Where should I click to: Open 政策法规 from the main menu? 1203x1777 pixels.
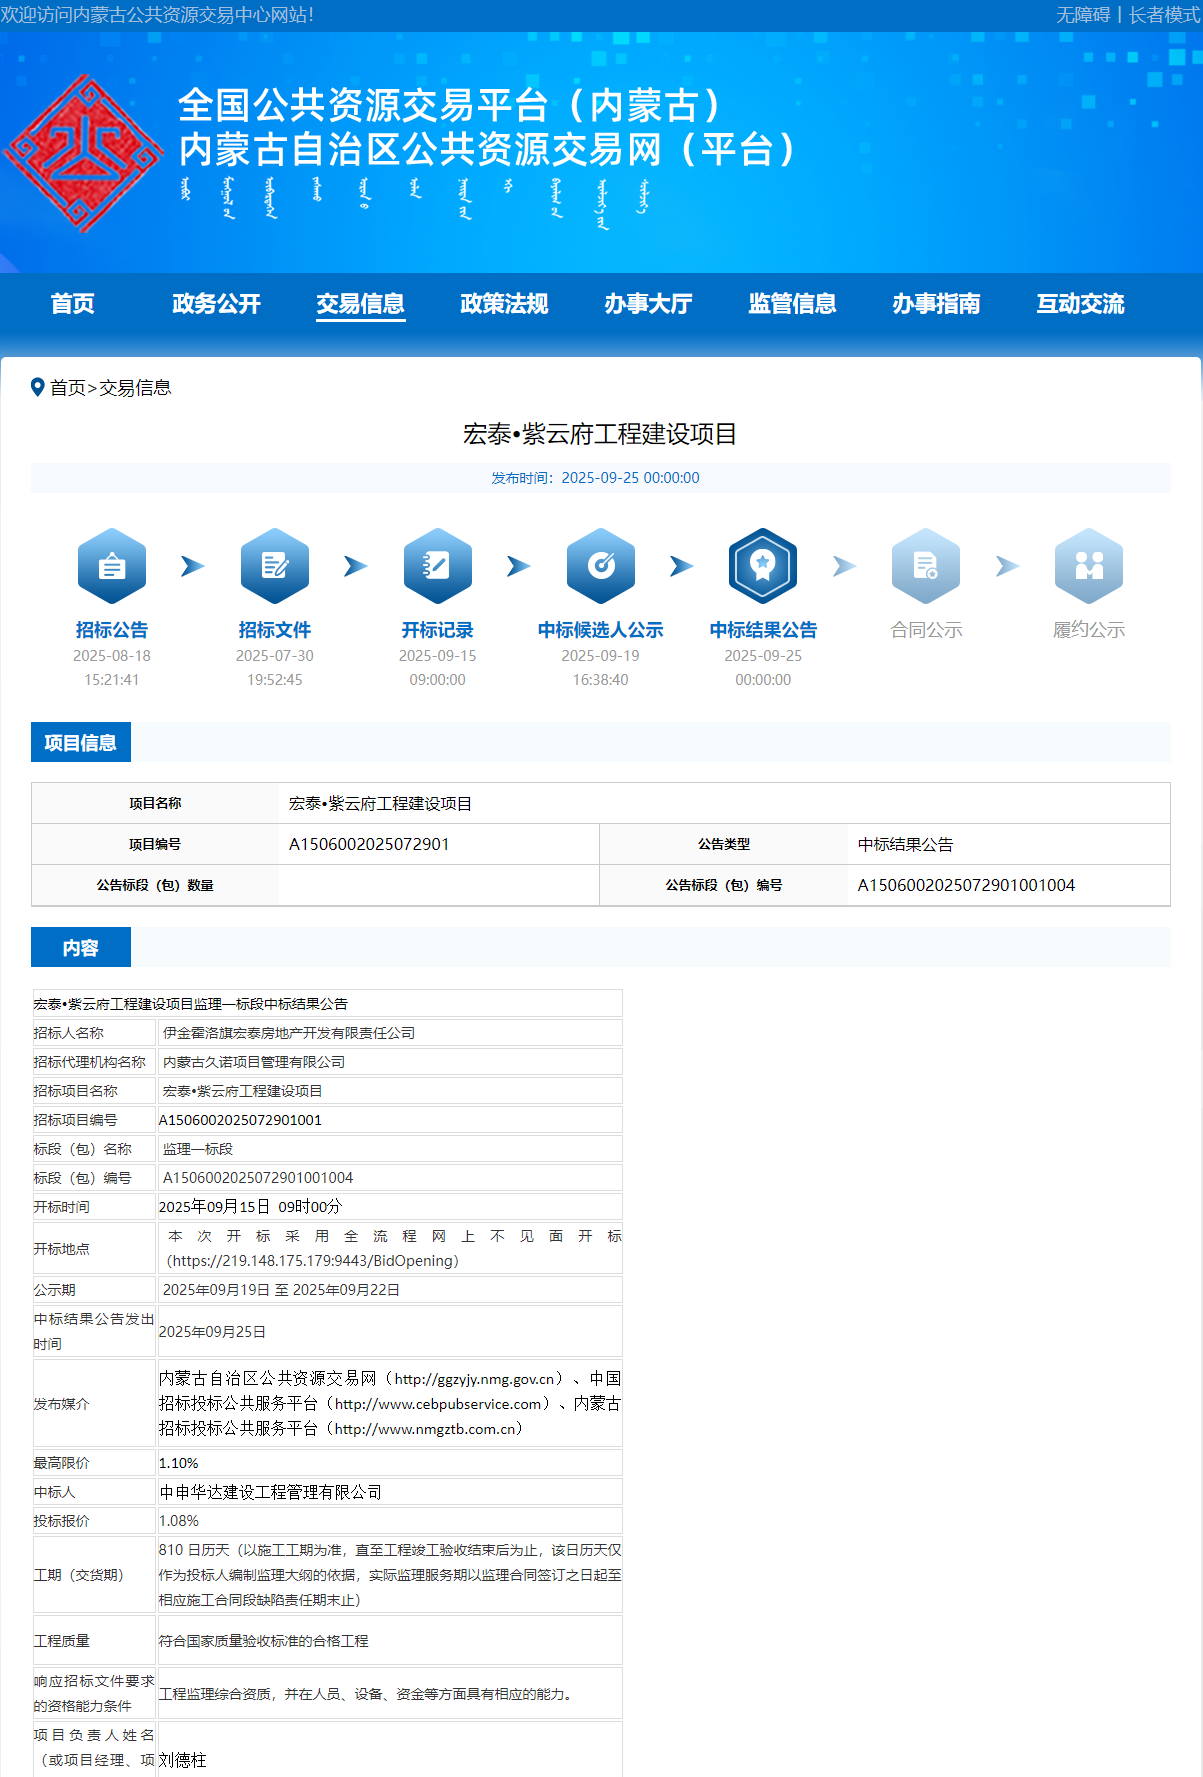point(504,304)
